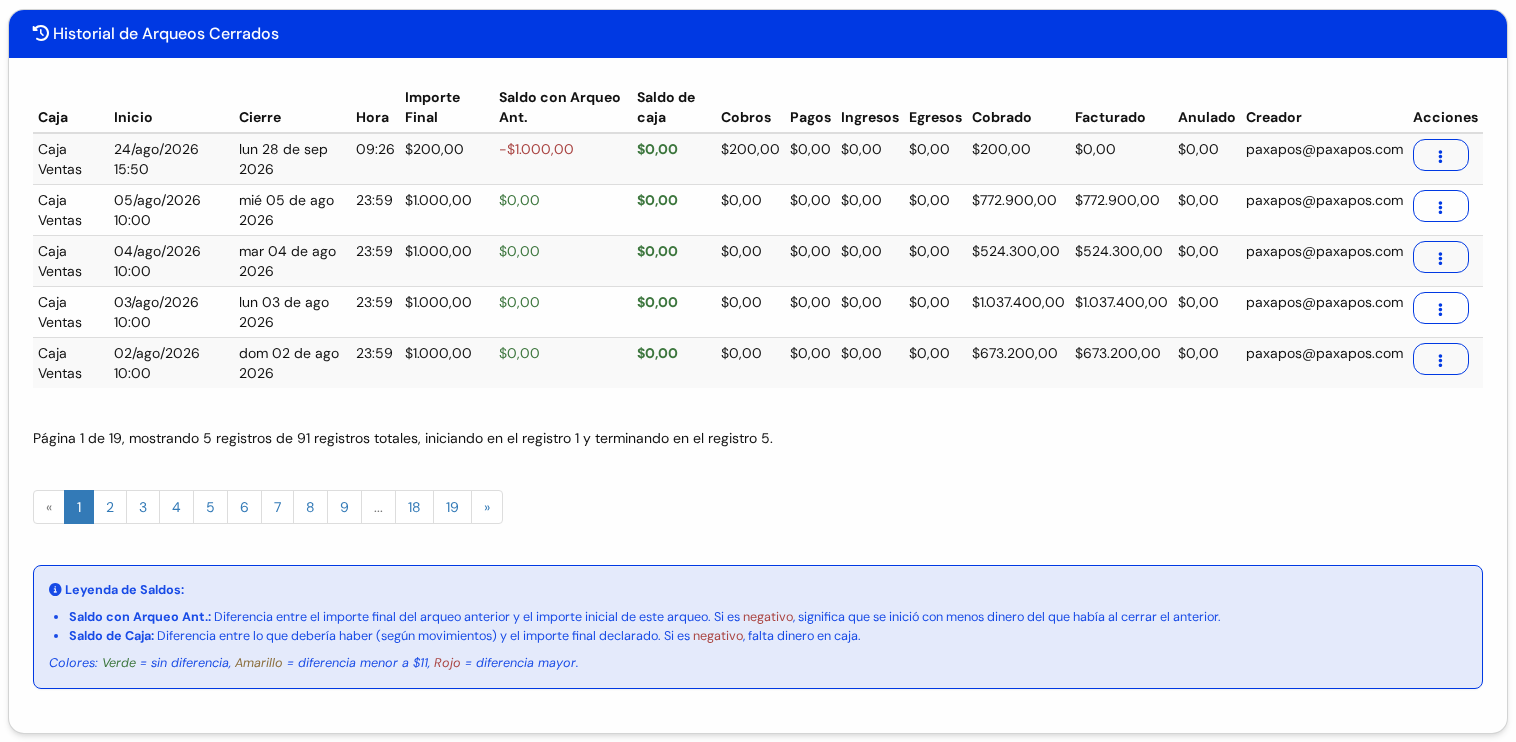Go to page 3
Viewport: 1516px width, 742px height.
coord(143,507)
